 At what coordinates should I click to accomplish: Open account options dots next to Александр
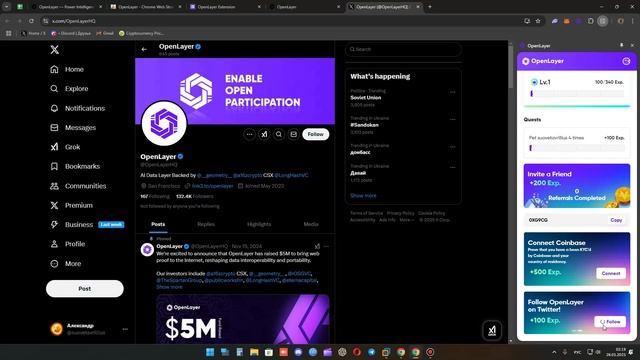tap(125, 329)
